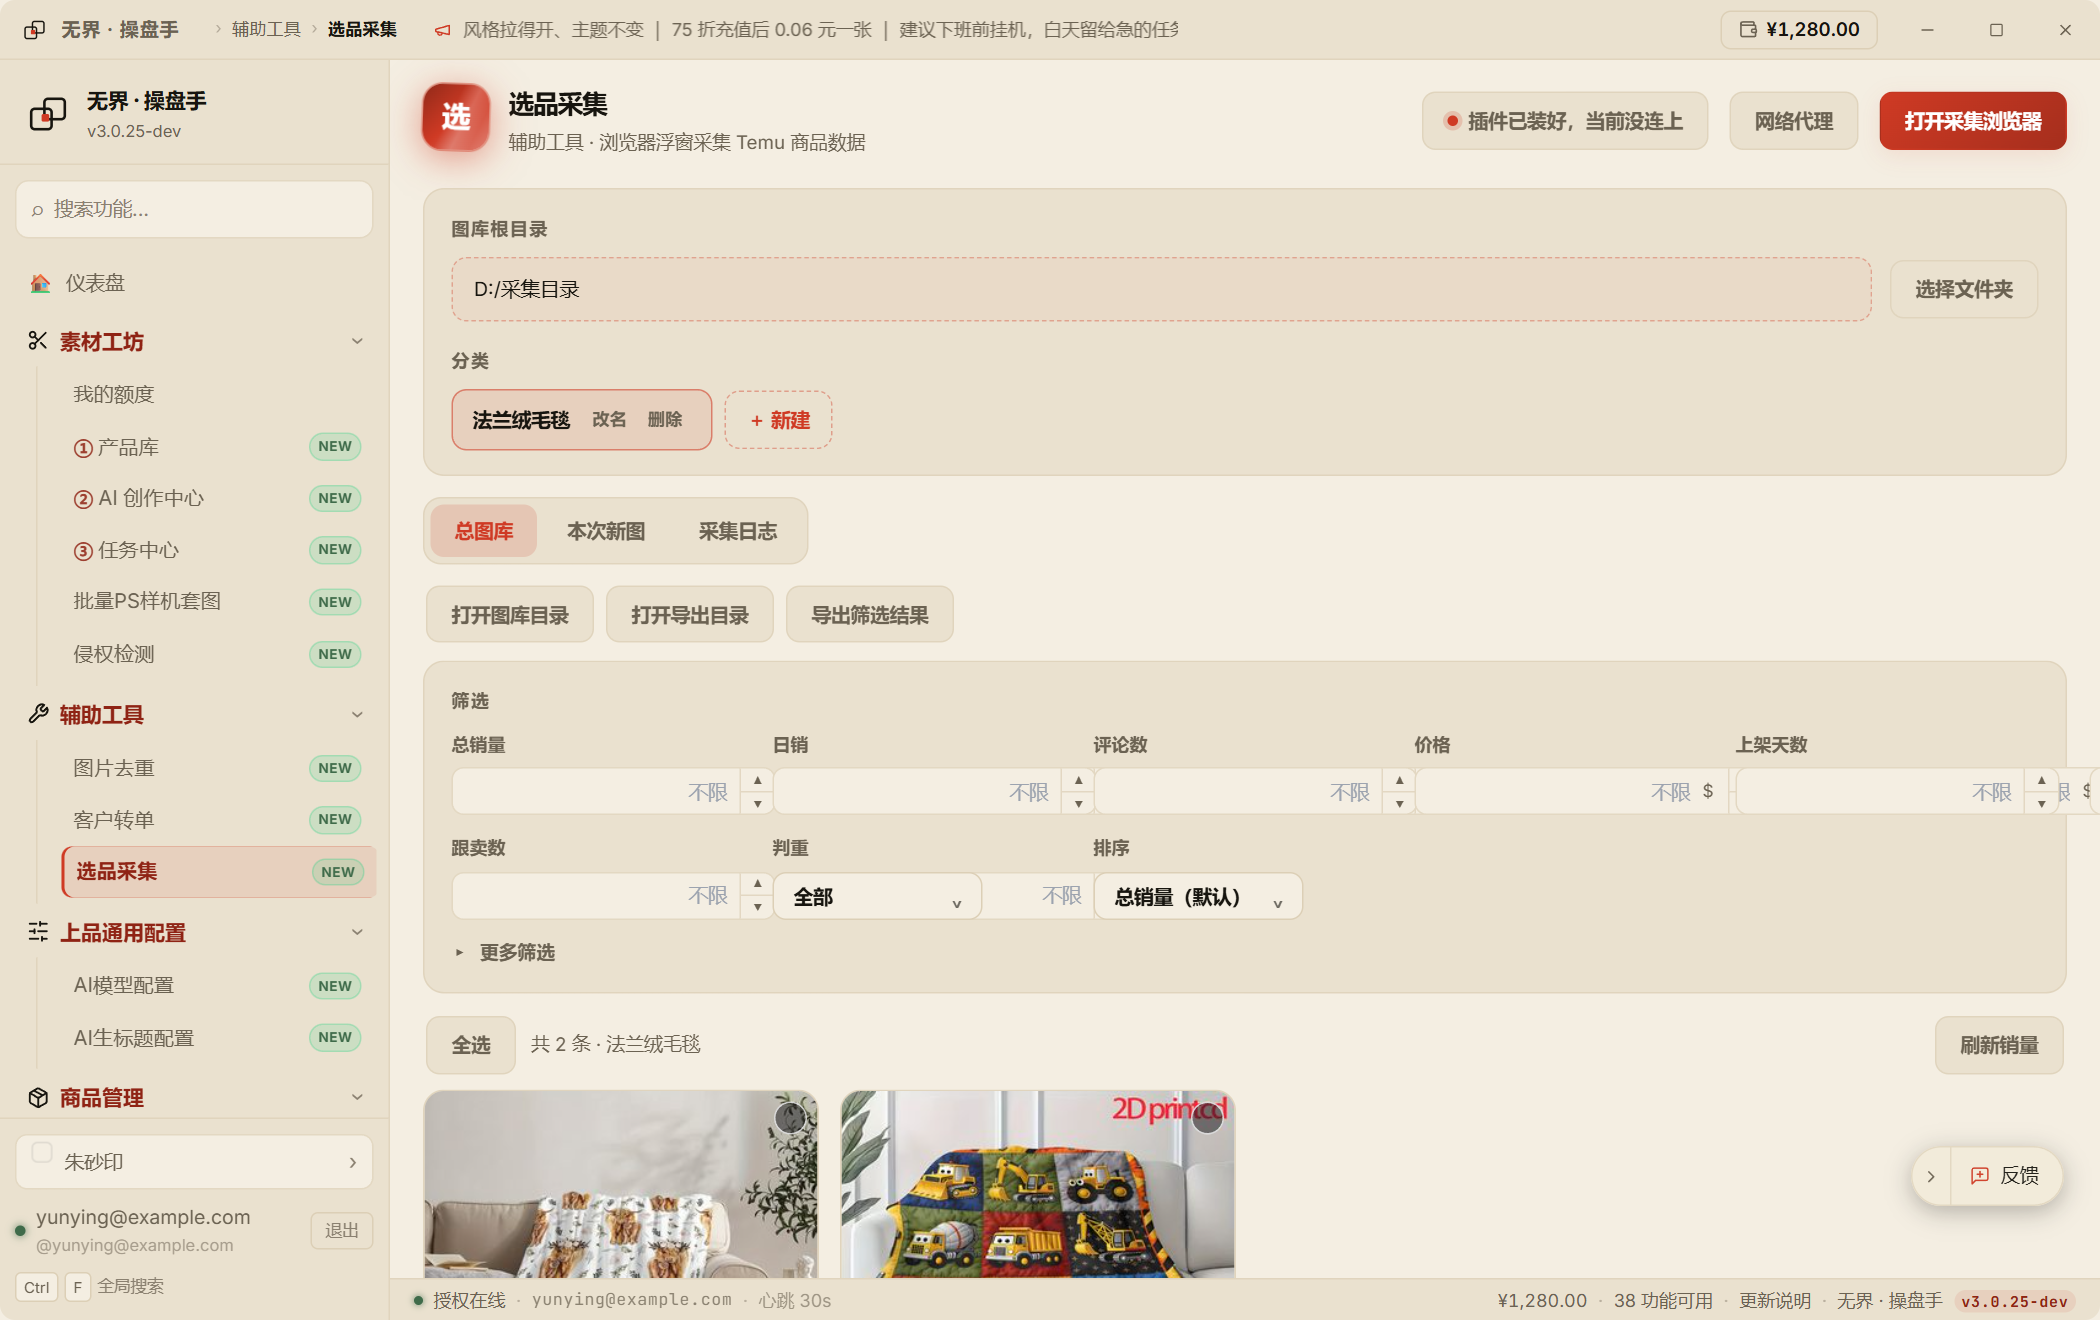Open the 排序 dropdown 总销量（默认）
2100x1320 pixels.
click(x=1198, y=896)
